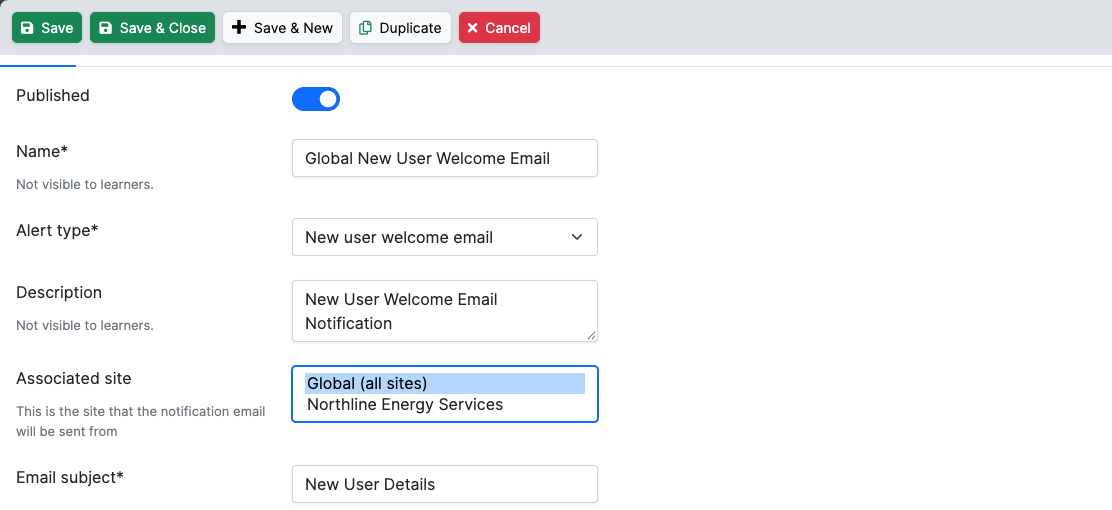Viewport: 1112px width, 510px height.
Task: Open the Alert type dropdown
Action: coord(445,237)
